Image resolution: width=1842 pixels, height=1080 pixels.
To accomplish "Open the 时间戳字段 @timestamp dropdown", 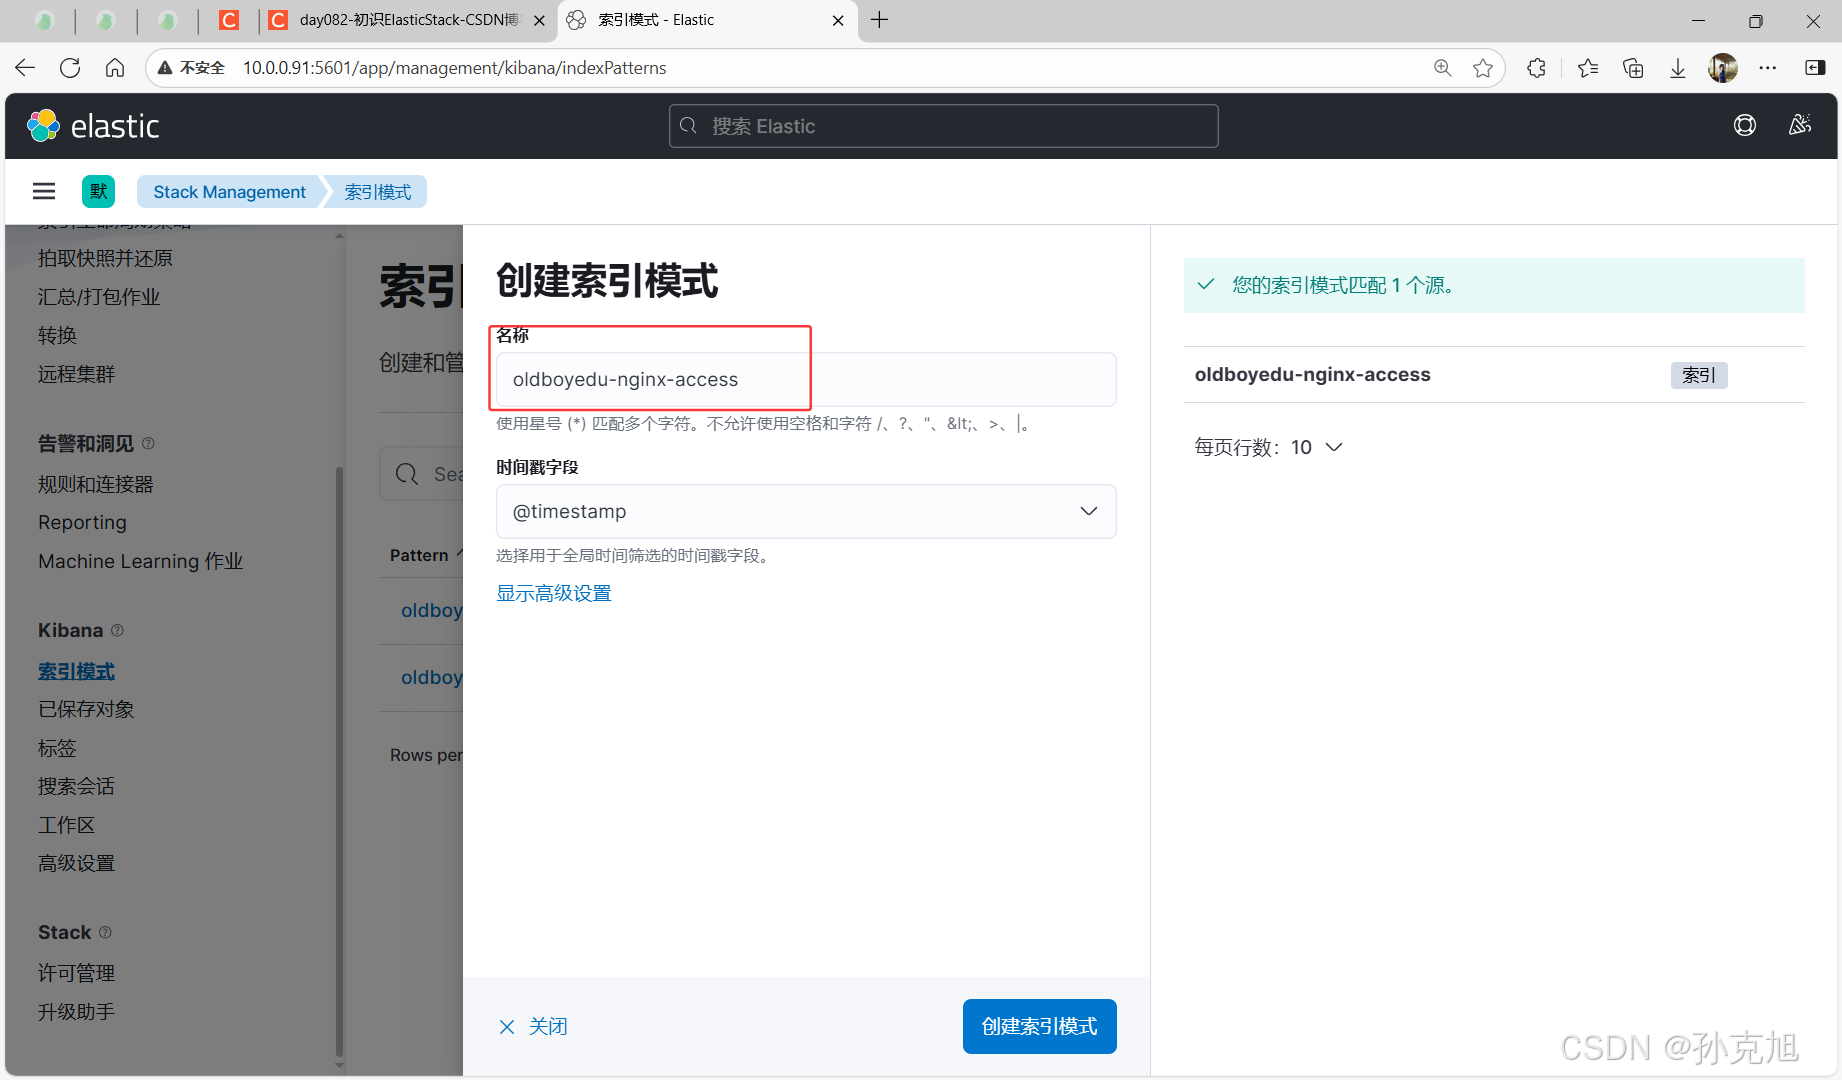I will 806,512.
